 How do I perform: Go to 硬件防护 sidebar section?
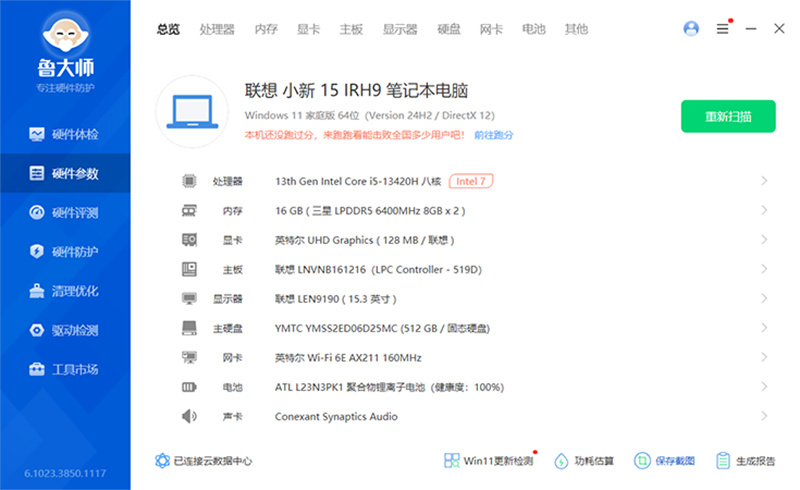point(65,252)
